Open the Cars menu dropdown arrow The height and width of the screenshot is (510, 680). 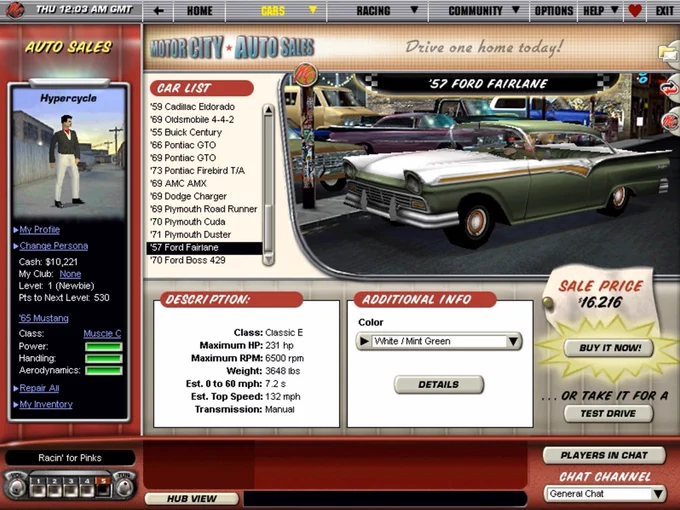click(x=312, y=10)
